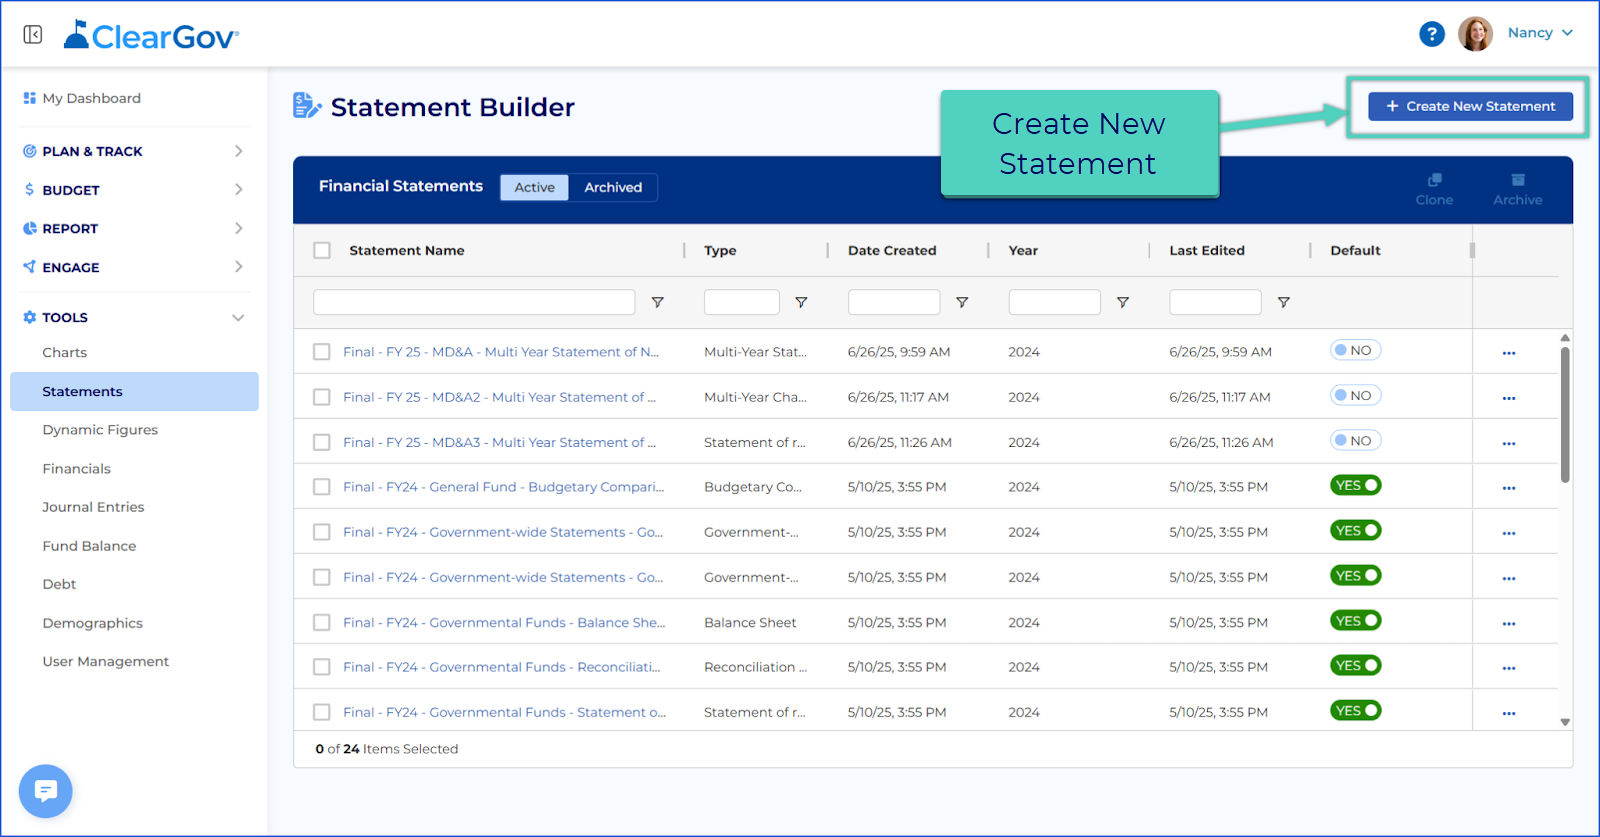Open filter for Date Created column
This screenshot has width=1600, height=837.
[x=962, y=302]
